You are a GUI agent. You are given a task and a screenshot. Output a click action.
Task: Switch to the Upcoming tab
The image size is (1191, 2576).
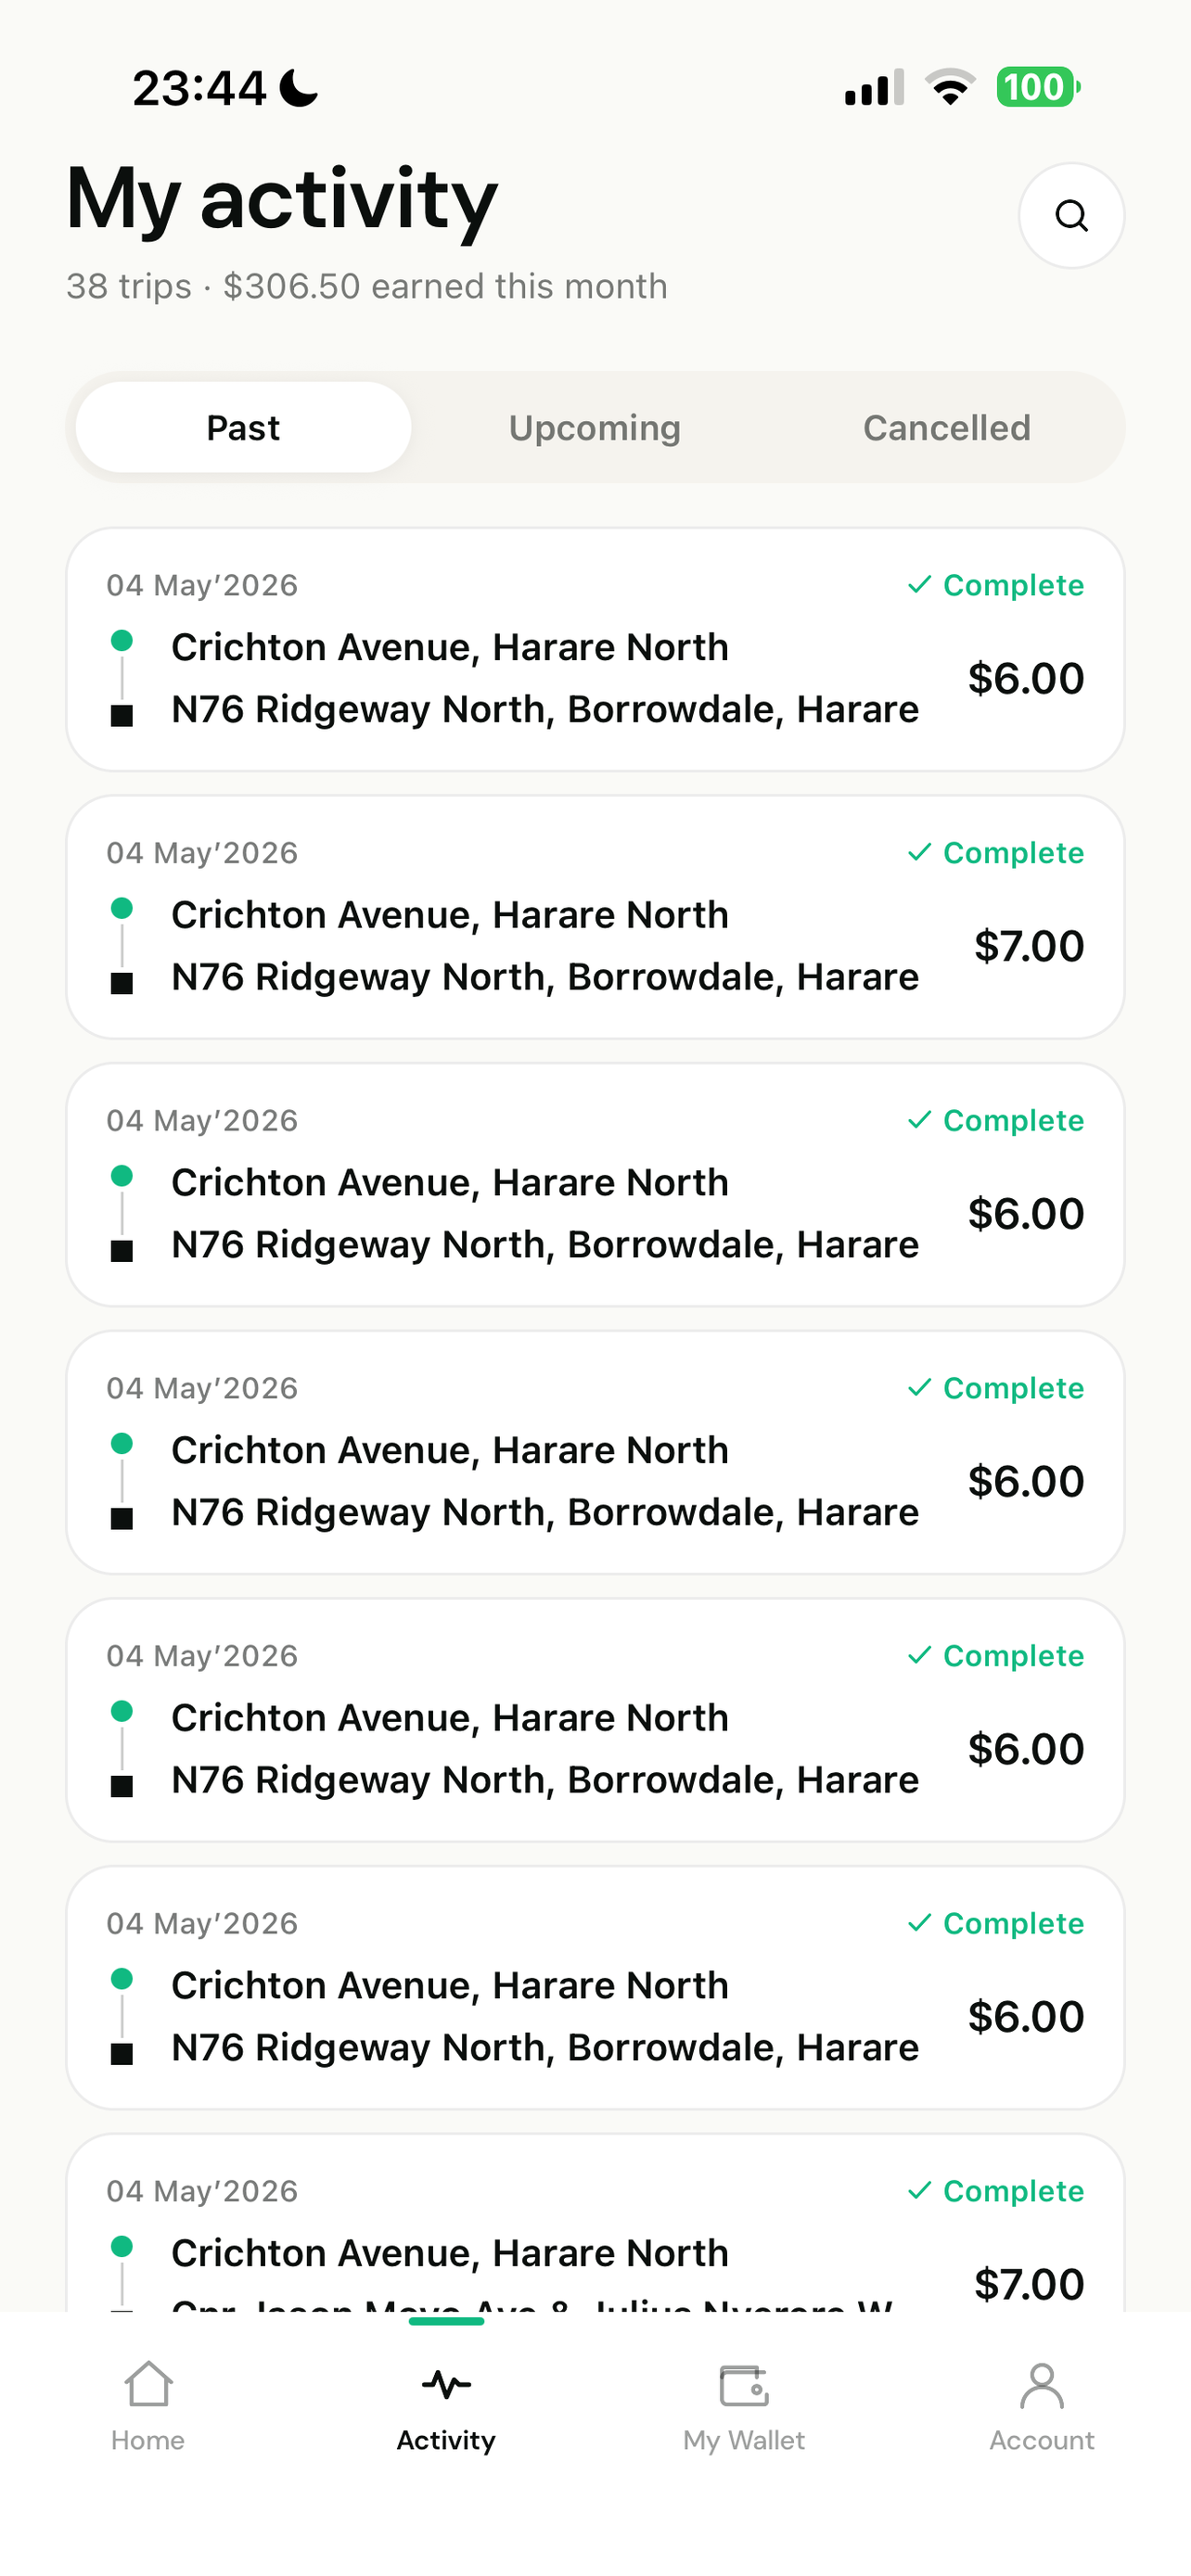[x=595, y=428]
